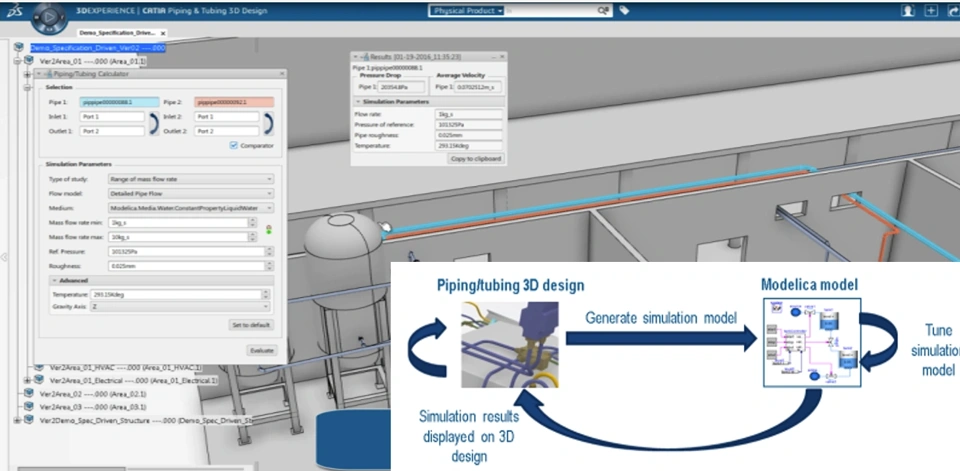Minimize the Results panel
960x471 pixels.
point(492,56)
